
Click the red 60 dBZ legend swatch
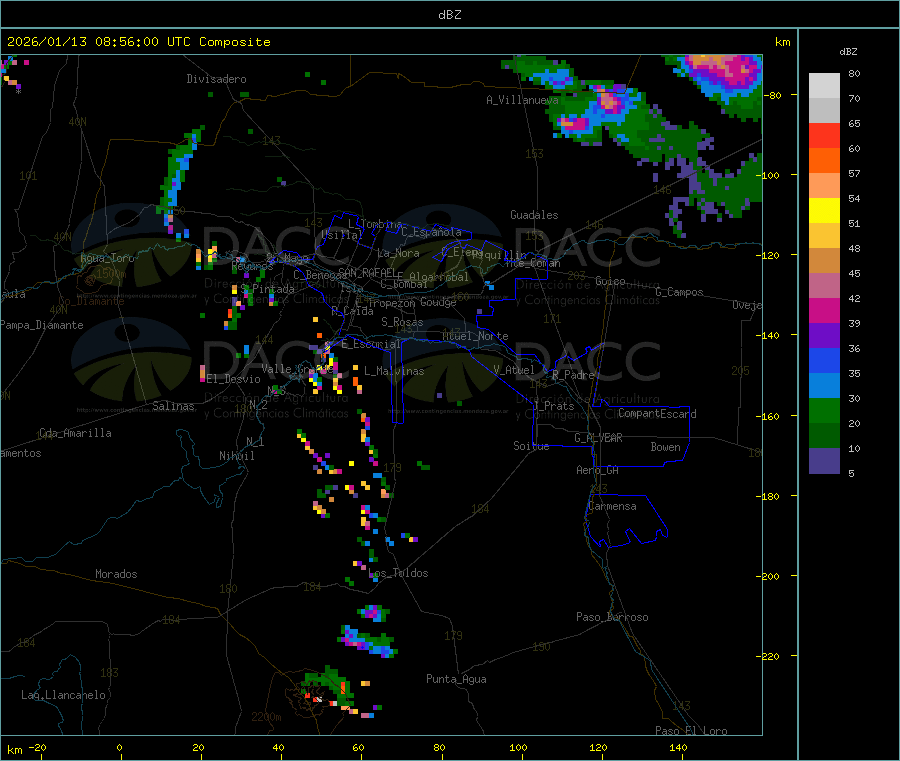tap(824, 135)
